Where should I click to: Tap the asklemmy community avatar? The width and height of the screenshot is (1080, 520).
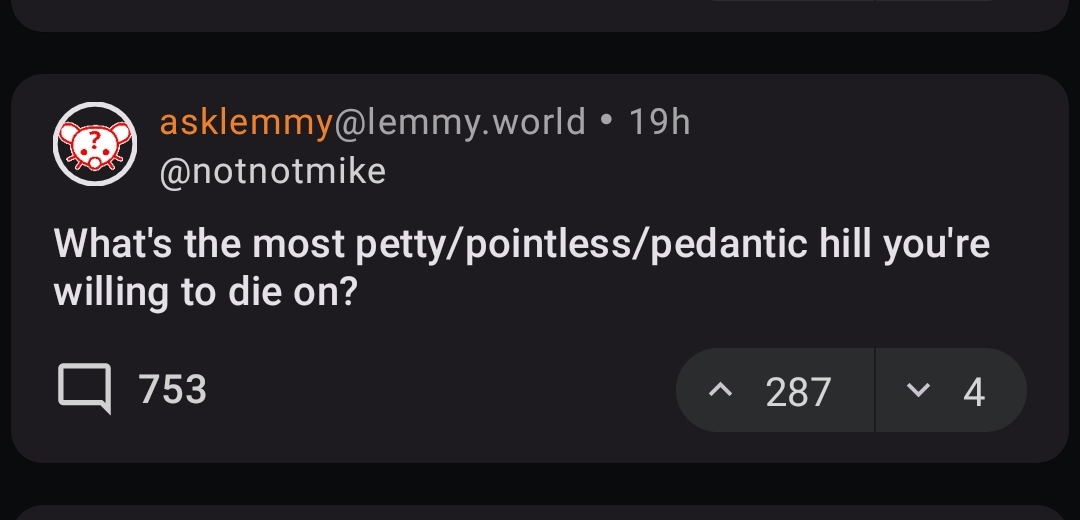94,144
